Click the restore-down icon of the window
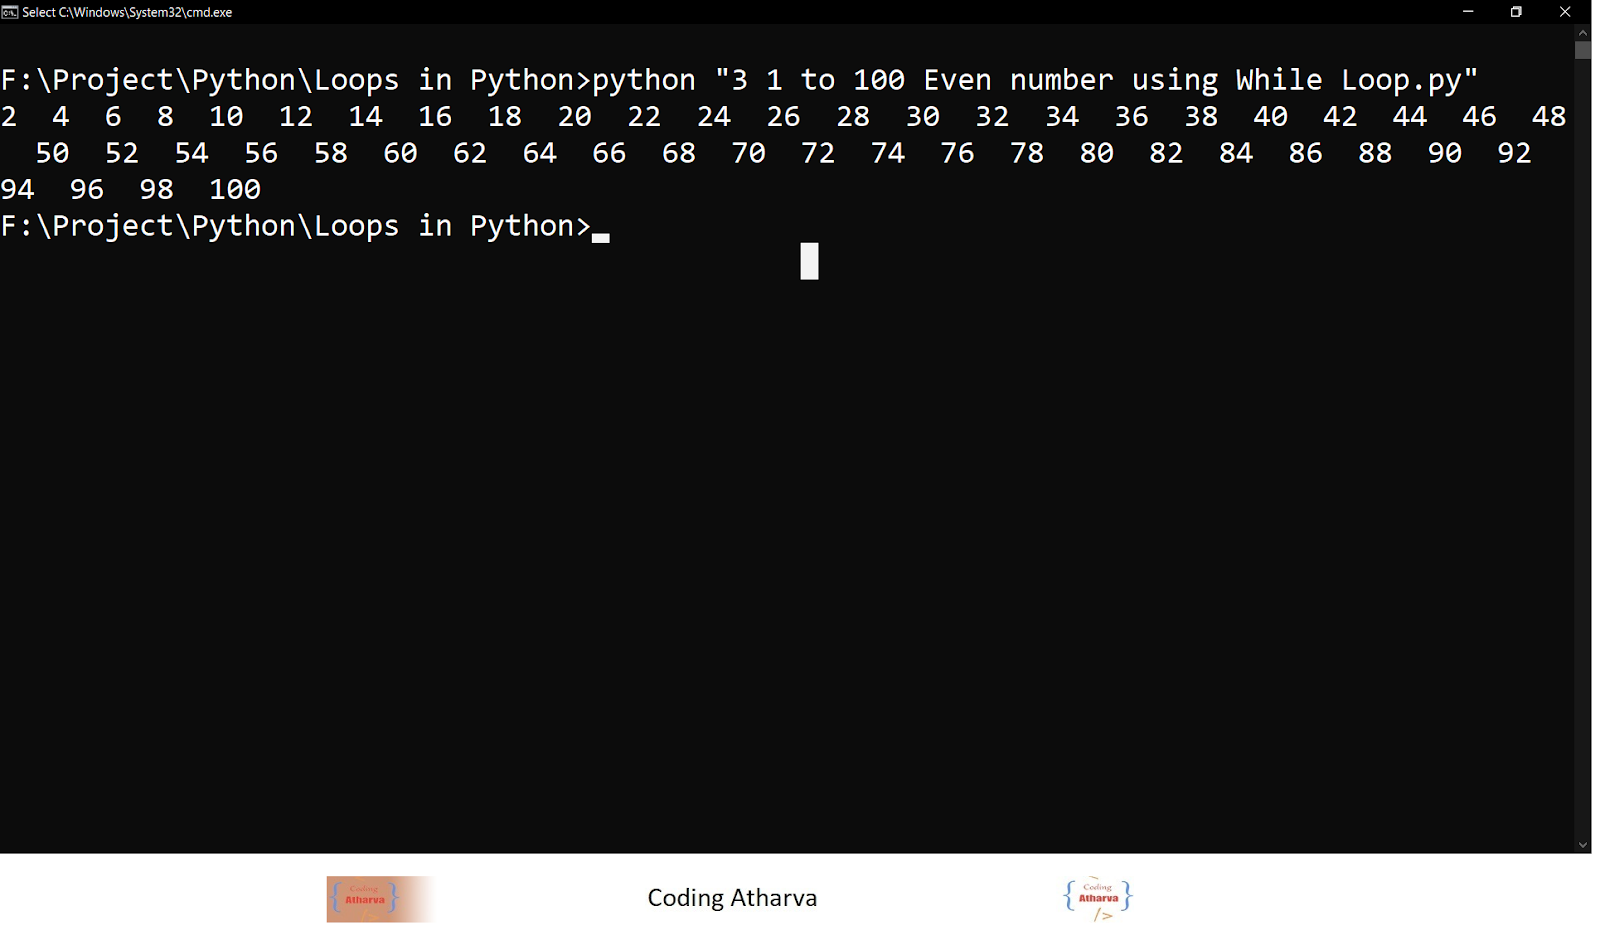 tap(1516, 12)
